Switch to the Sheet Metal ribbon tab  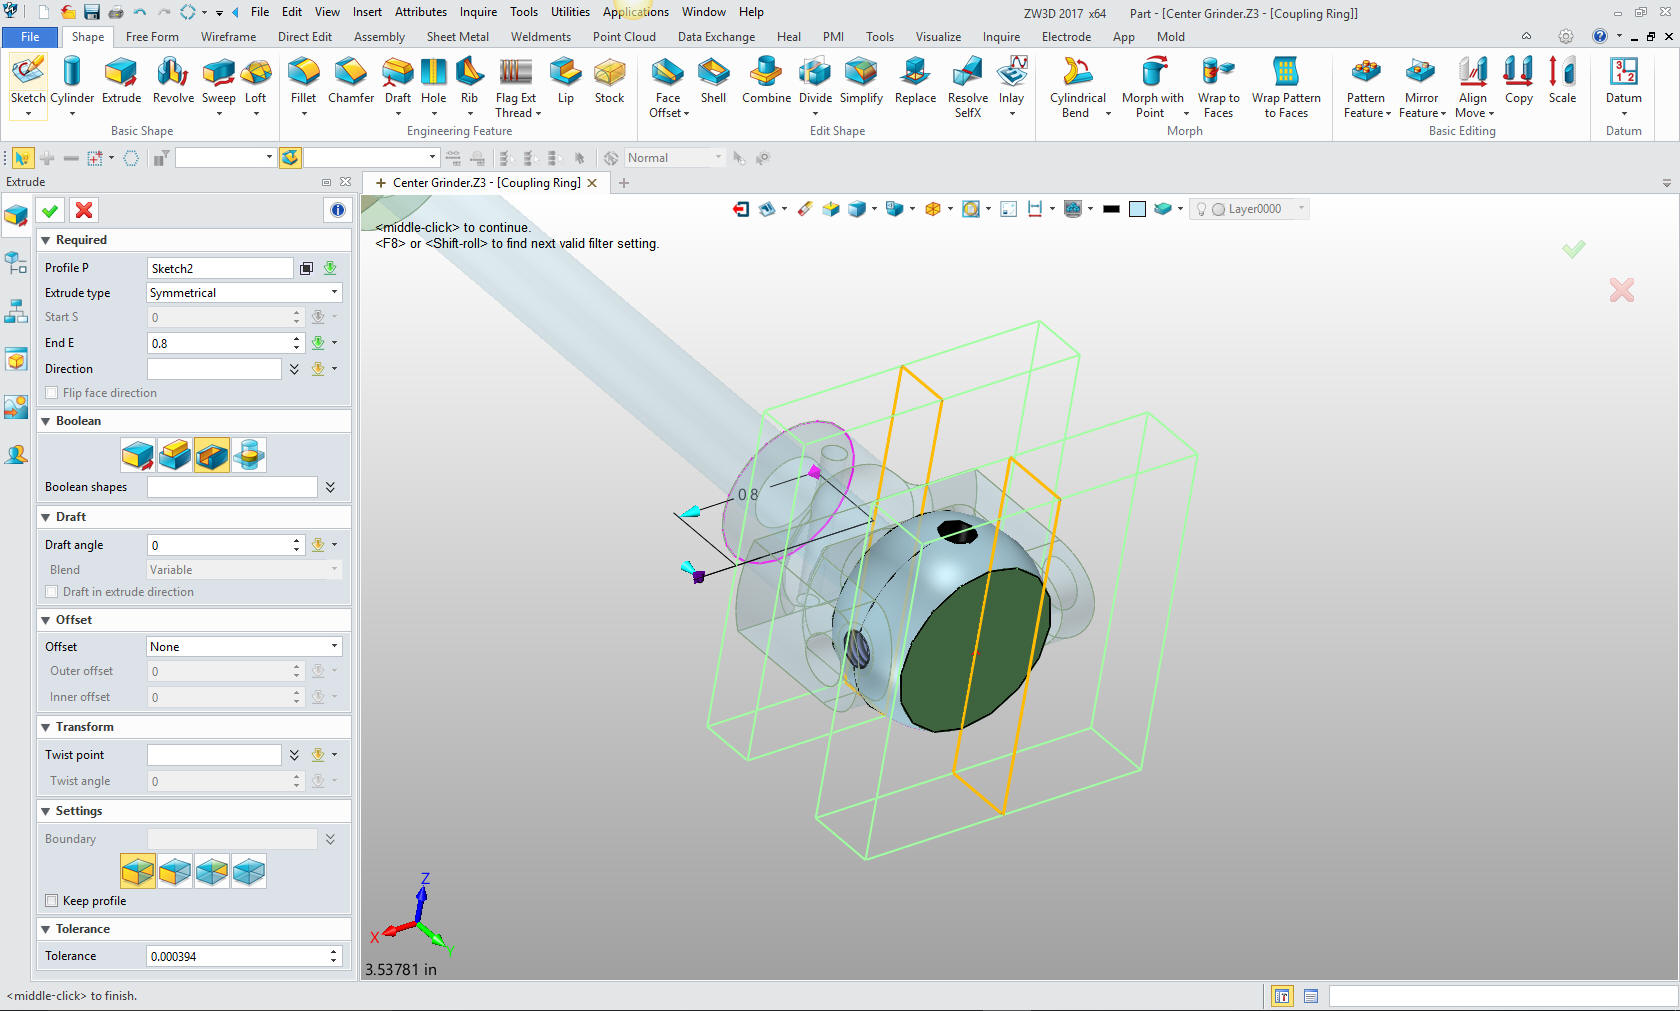[x=457, y=37]
